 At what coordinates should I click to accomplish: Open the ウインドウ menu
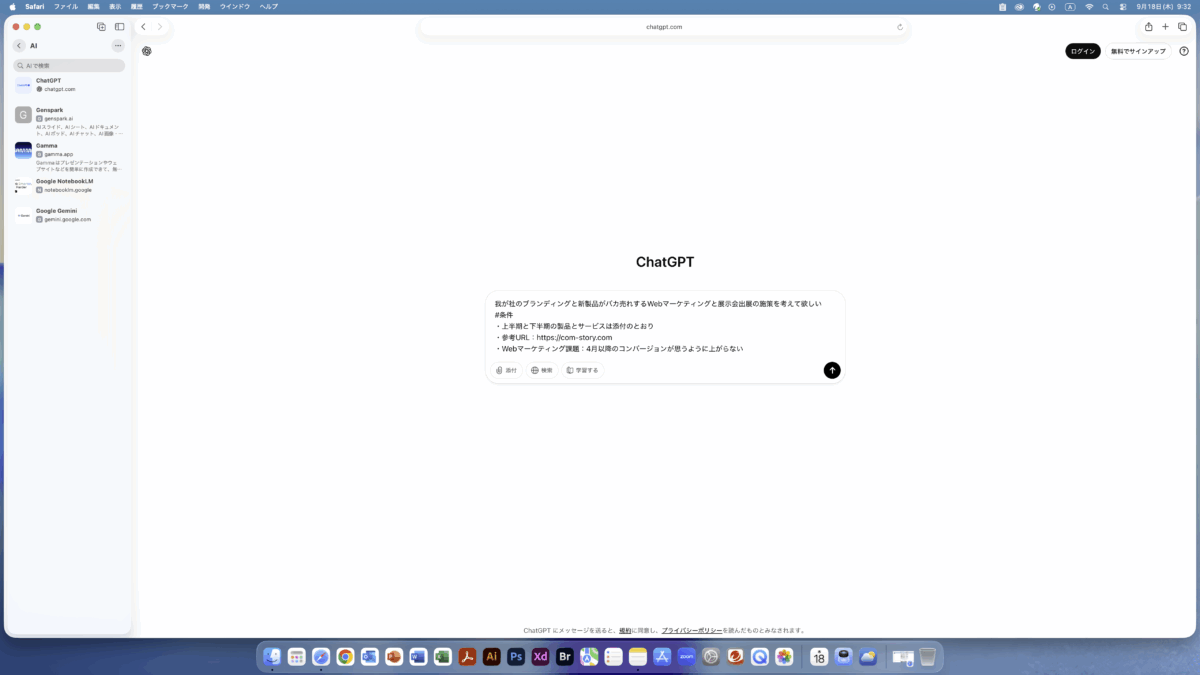coord(234,6)
